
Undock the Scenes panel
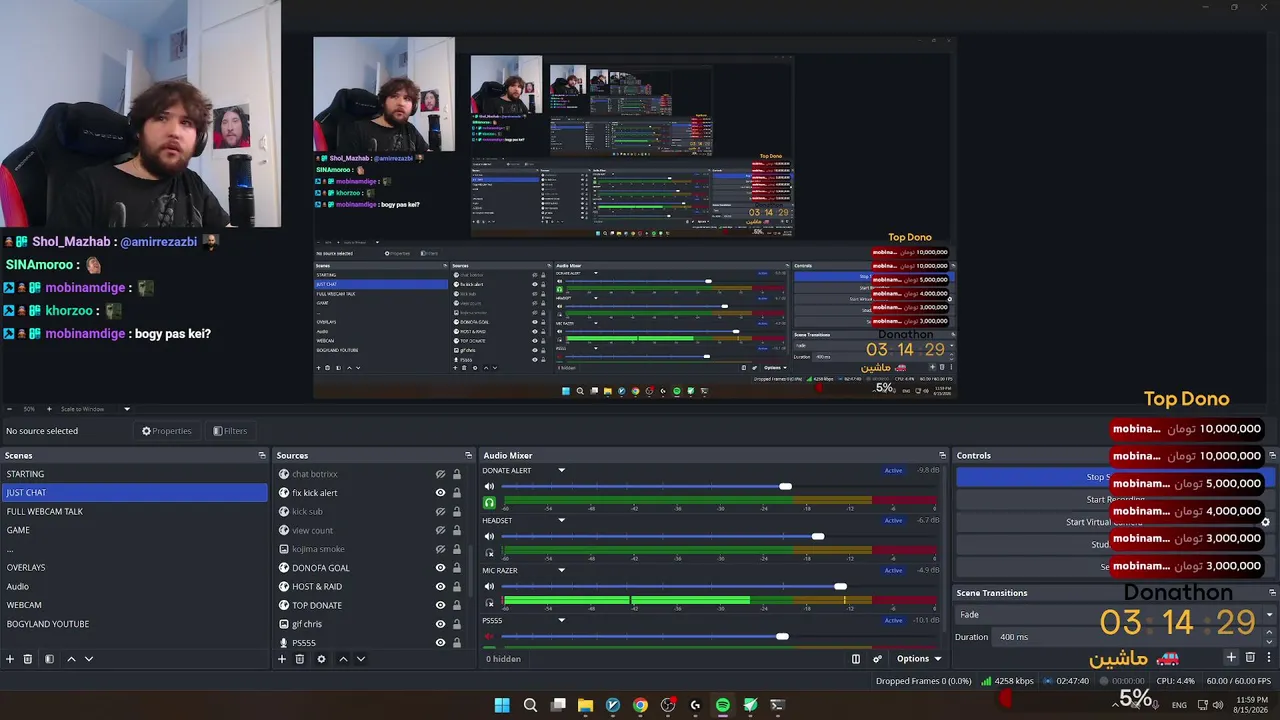point(262,455)
